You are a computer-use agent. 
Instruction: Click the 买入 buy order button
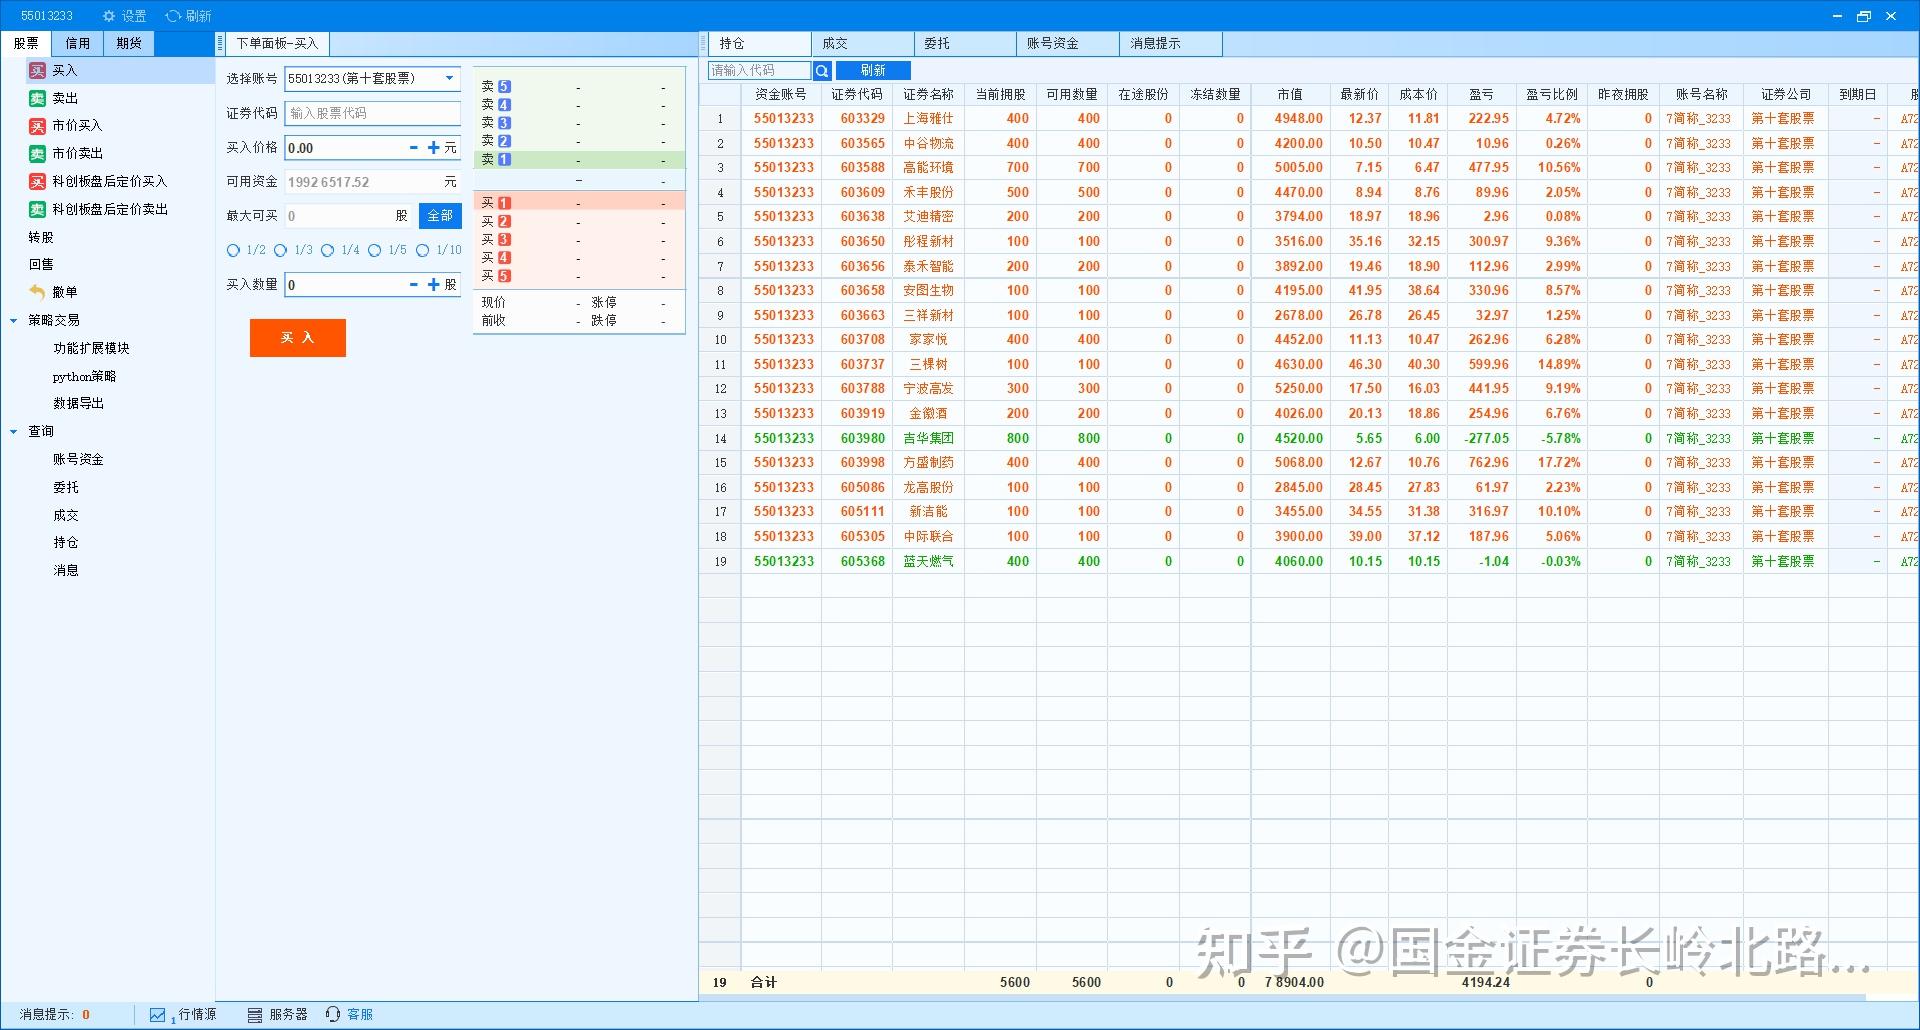click(x=297, y=338)
